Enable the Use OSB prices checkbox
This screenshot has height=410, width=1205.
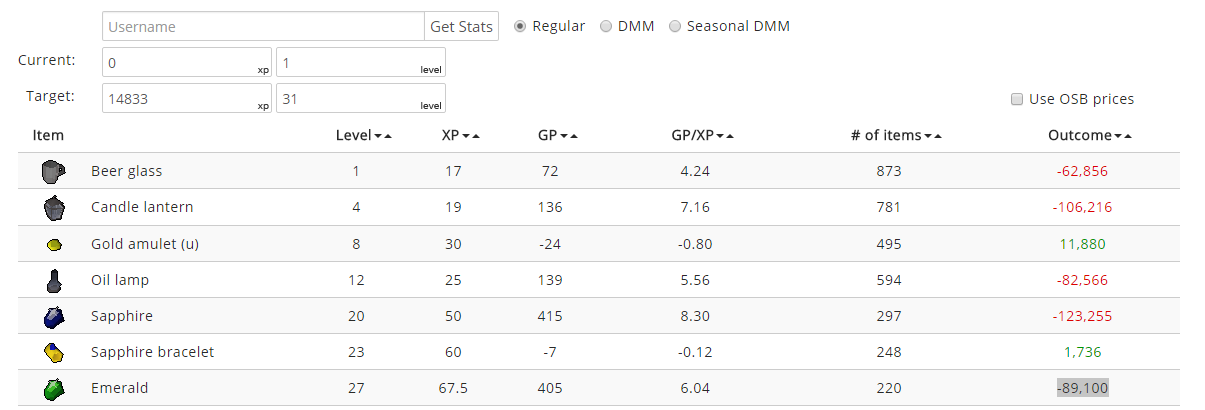pos(1017,99)
